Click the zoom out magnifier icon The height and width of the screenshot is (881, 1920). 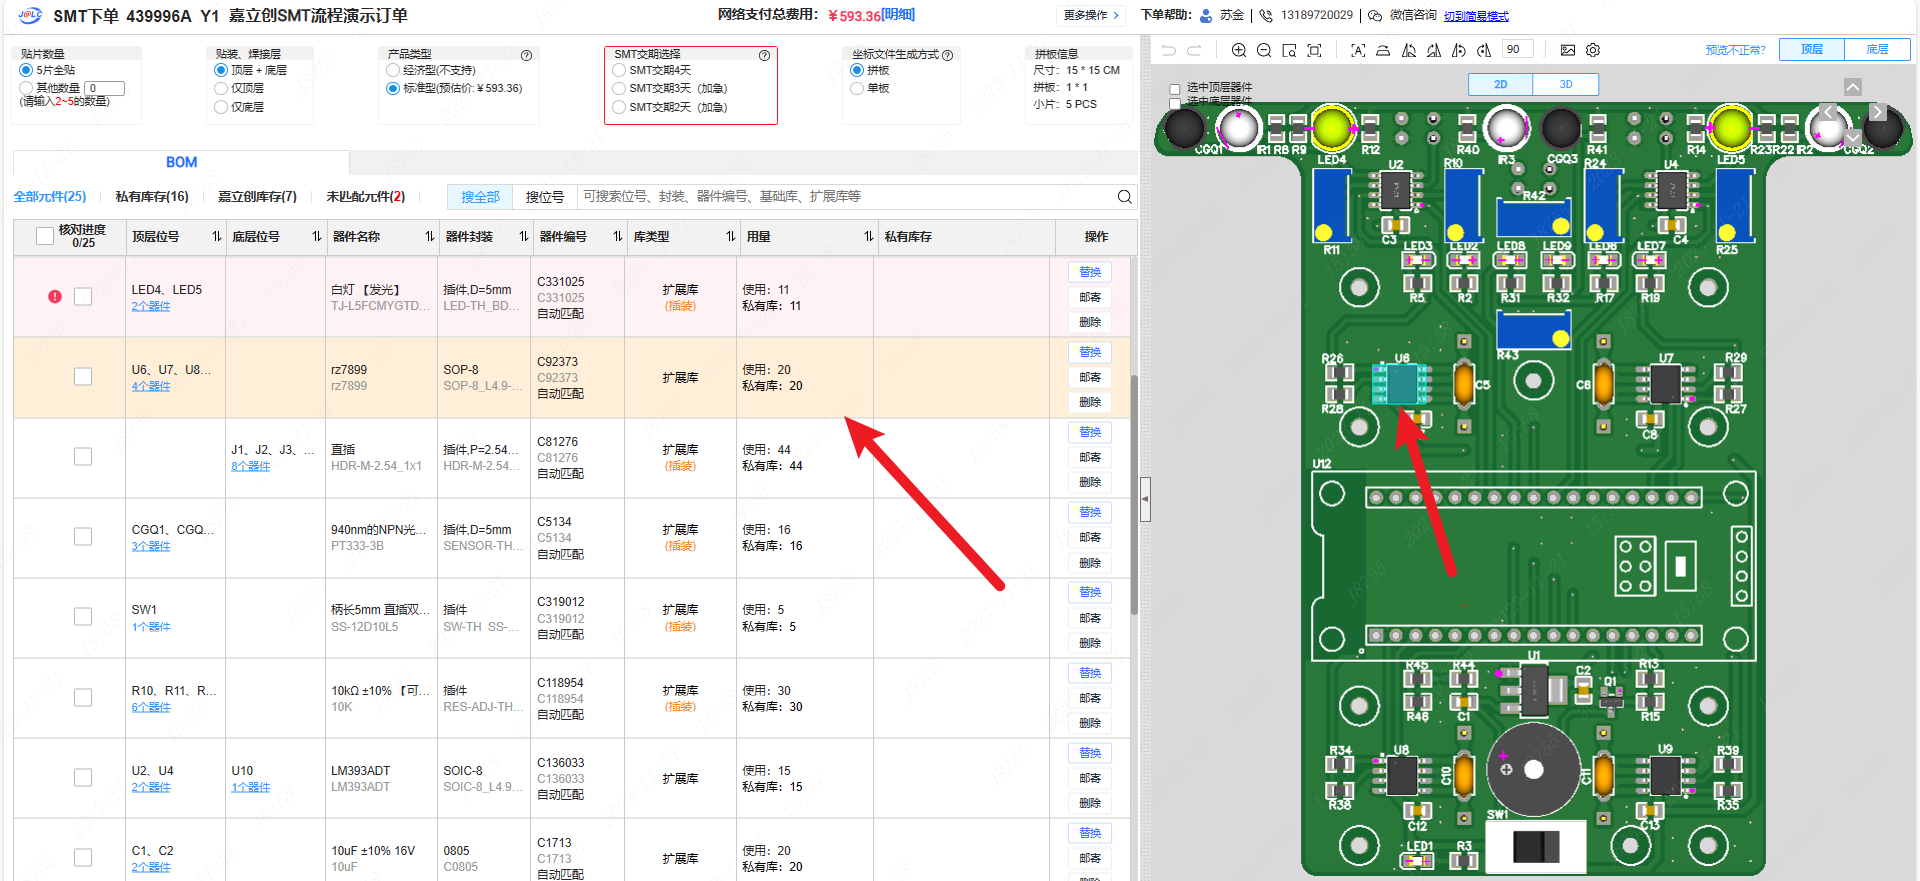pyautogui.click(x=1264, y=50)
